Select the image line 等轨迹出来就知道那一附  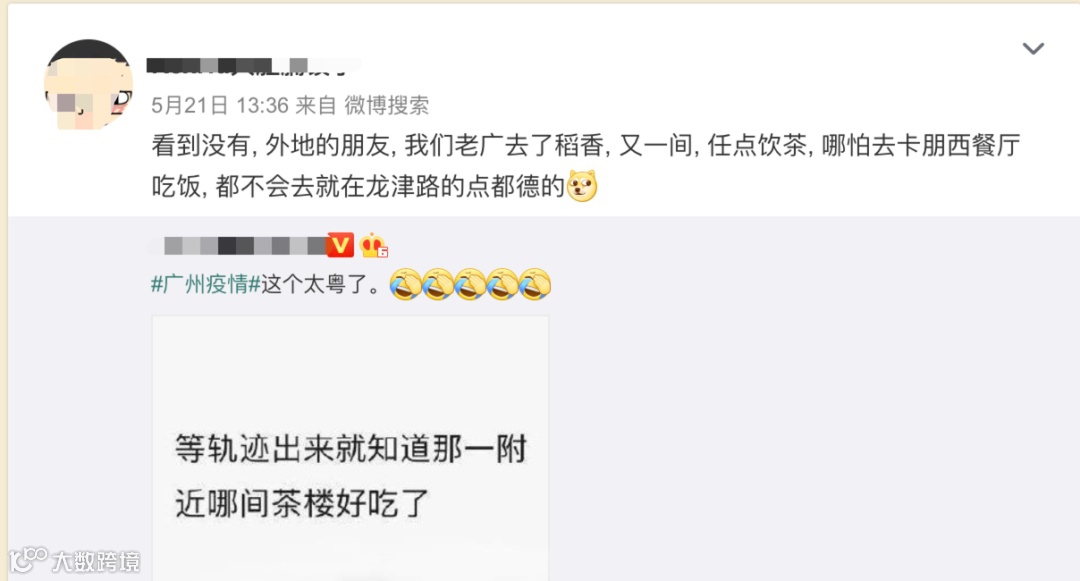(x=351, y=449)
